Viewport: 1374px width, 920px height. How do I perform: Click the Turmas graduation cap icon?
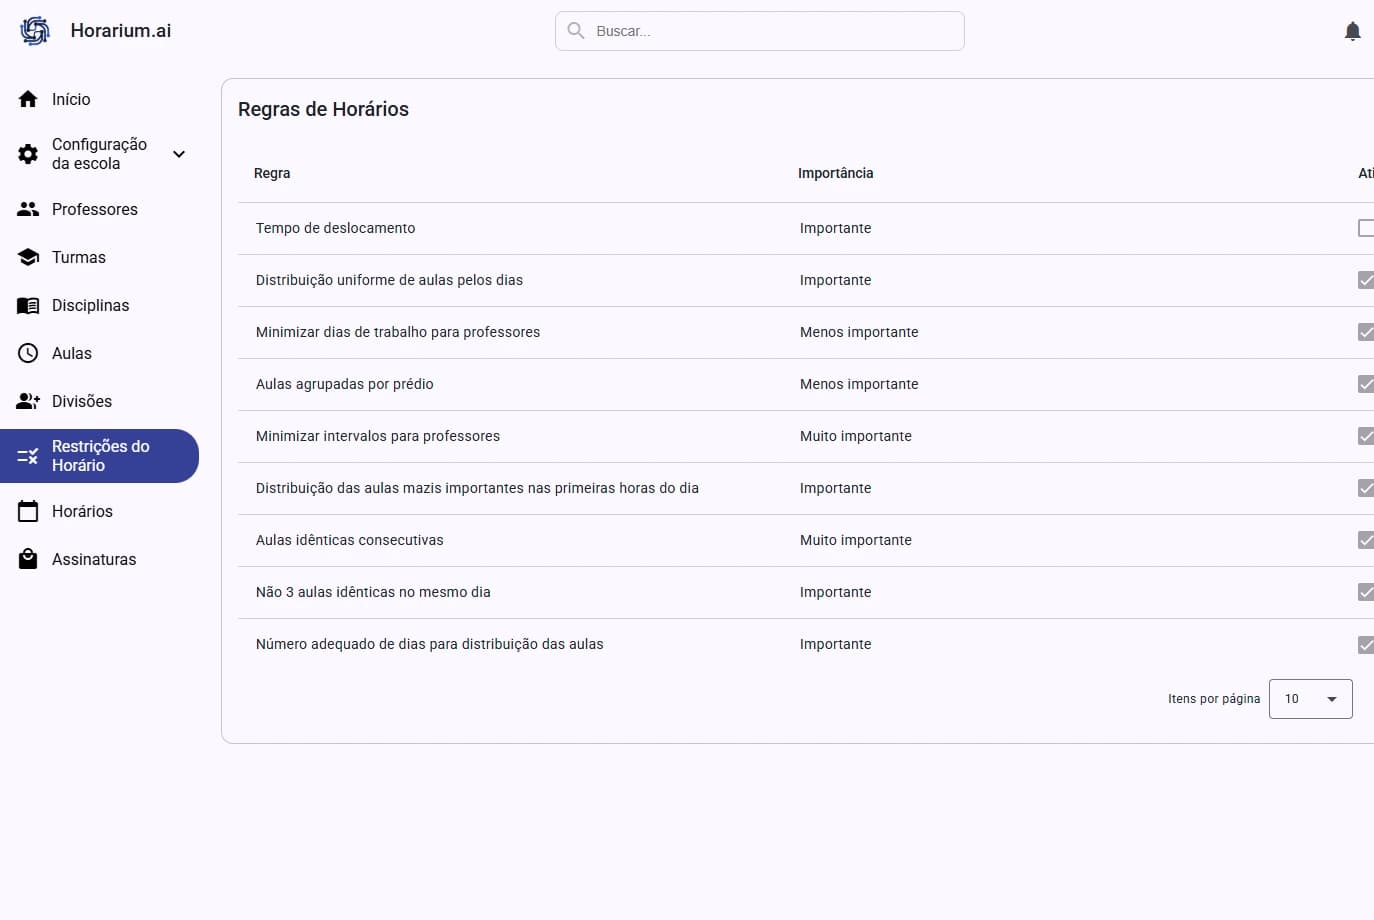coord(28,257)
